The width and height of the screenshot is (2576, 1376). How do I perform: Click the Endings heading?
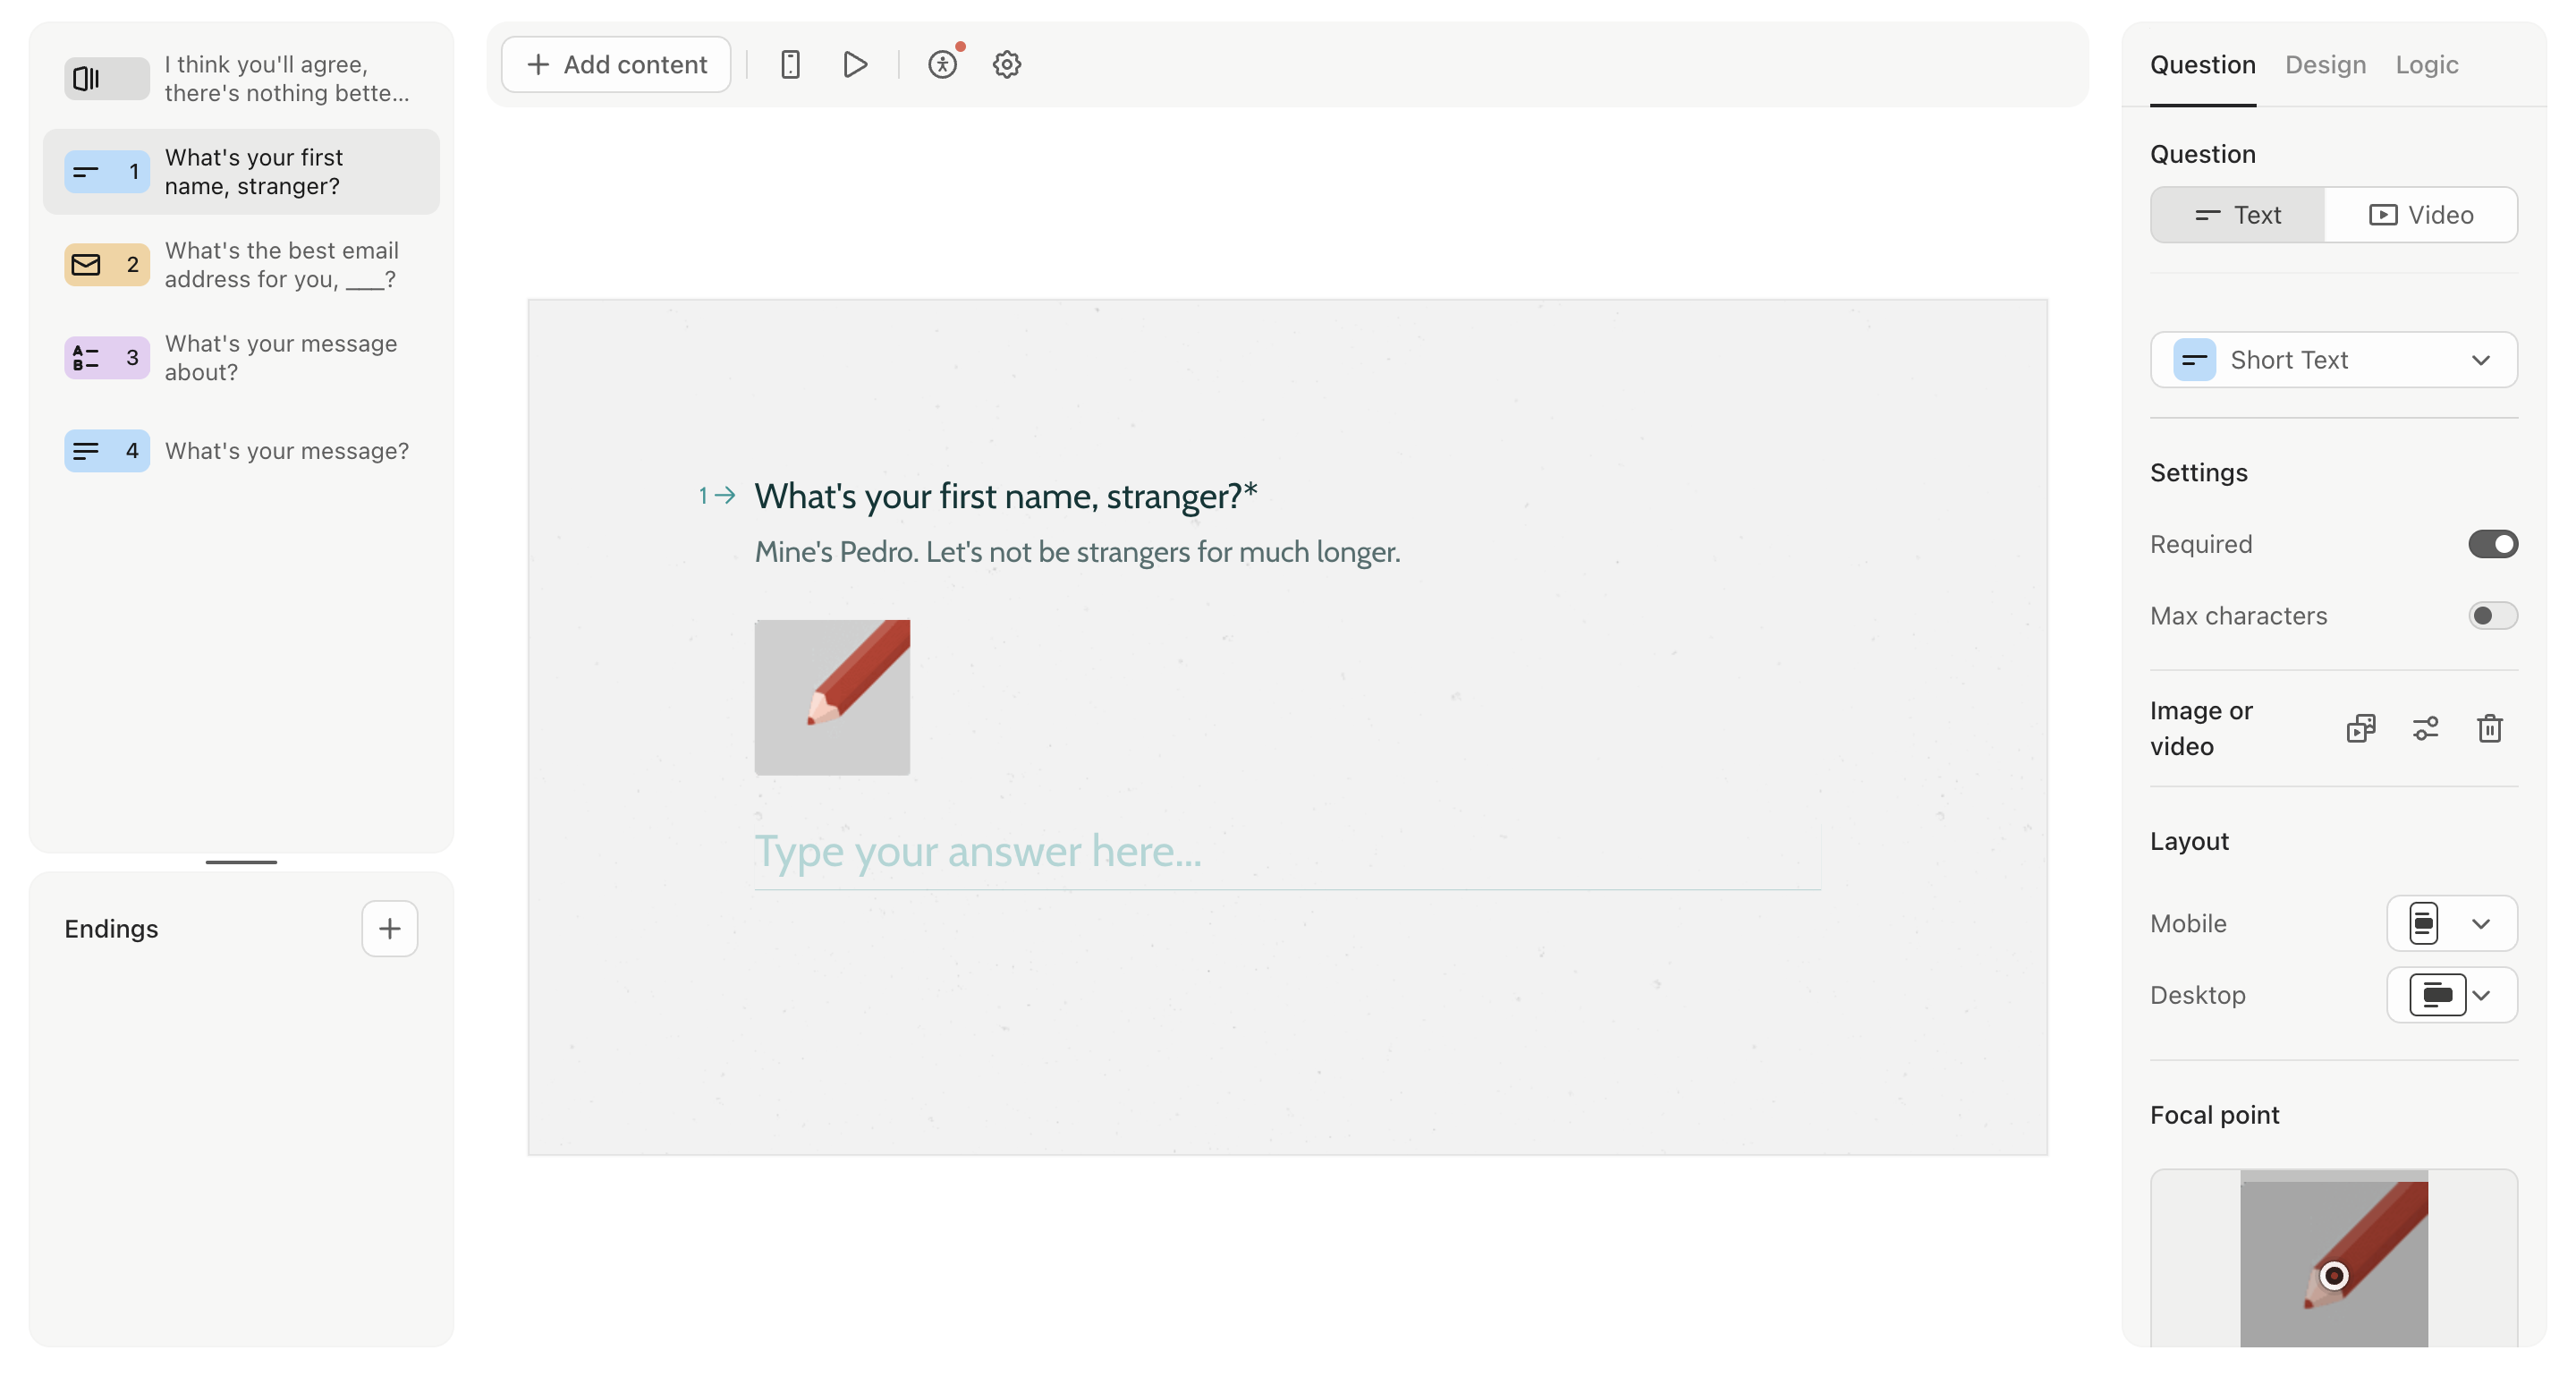pos(111,929)
